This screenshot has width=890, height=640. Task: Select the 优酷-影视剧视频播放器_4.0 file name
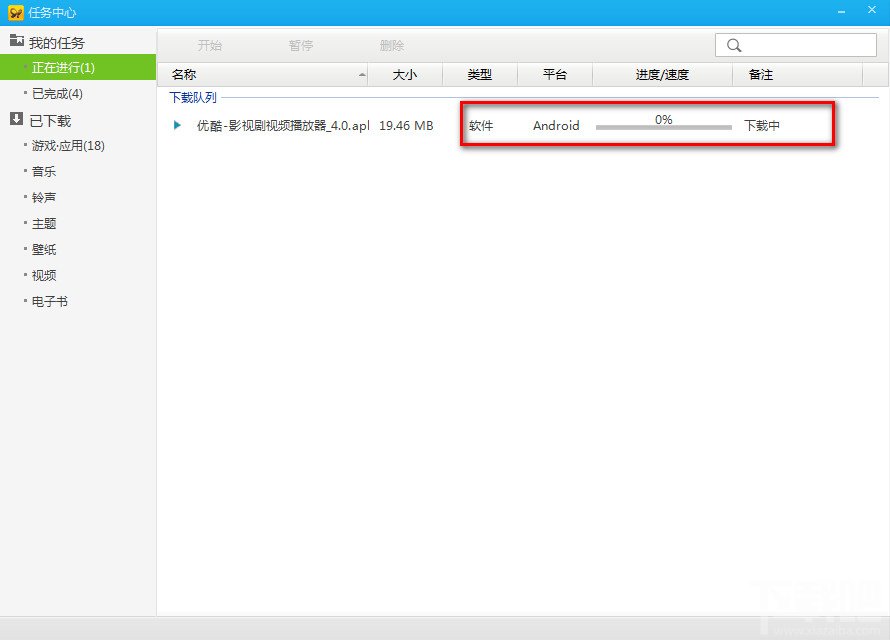point(283,125)
